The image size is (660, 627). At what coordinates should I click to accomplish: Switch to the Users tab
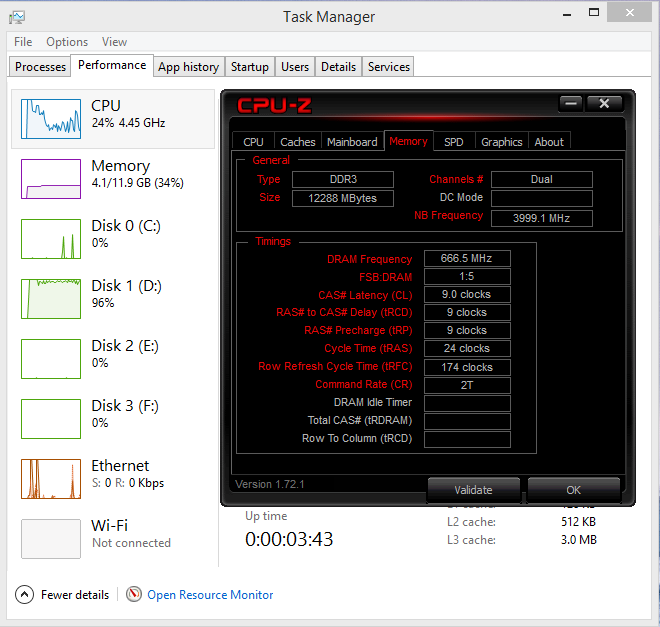pyautogui.click(x=295, y=66)
